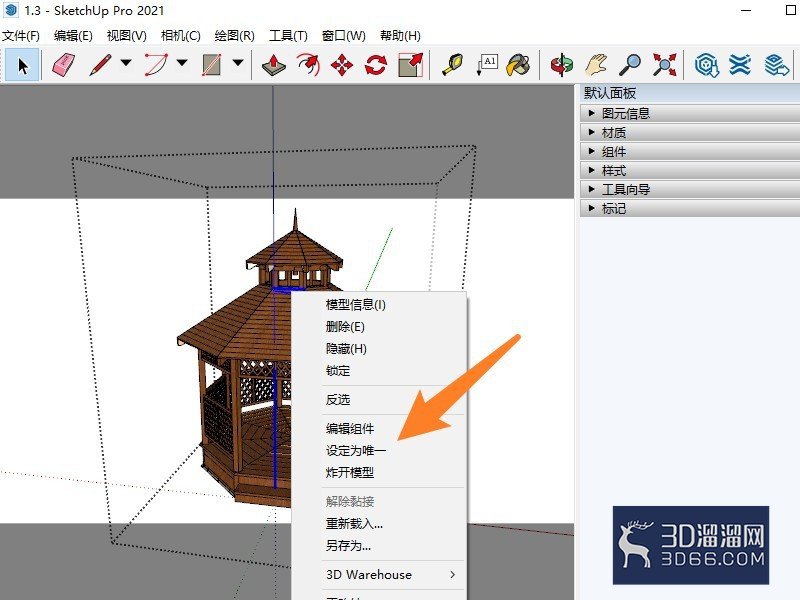This screenshot has width=800, height=600.
Task: Click the Zoom Extents tool
Action: pyautogui.click(x=664, y=65)
